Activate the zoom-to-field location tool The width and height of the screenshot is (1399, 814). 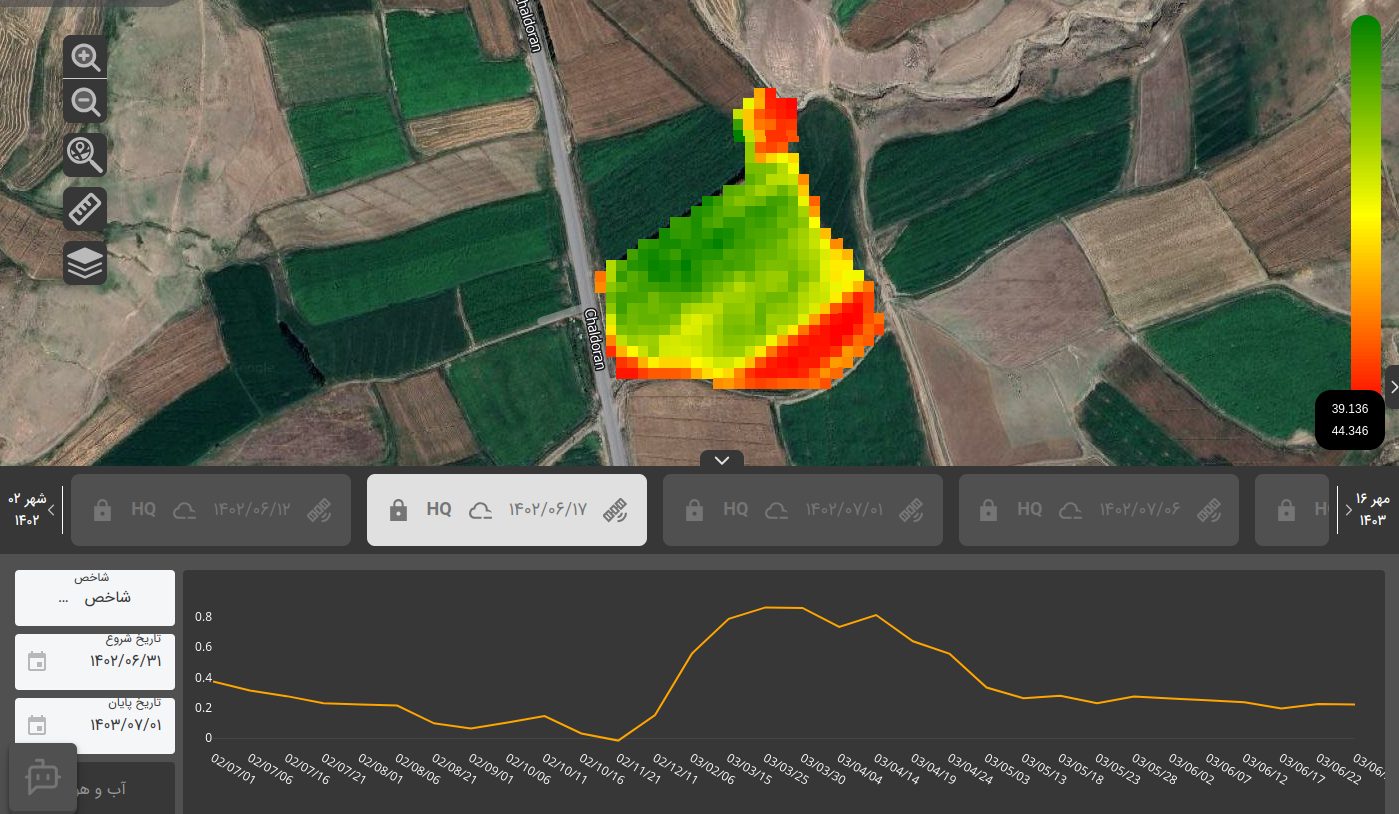pos(85,155)
